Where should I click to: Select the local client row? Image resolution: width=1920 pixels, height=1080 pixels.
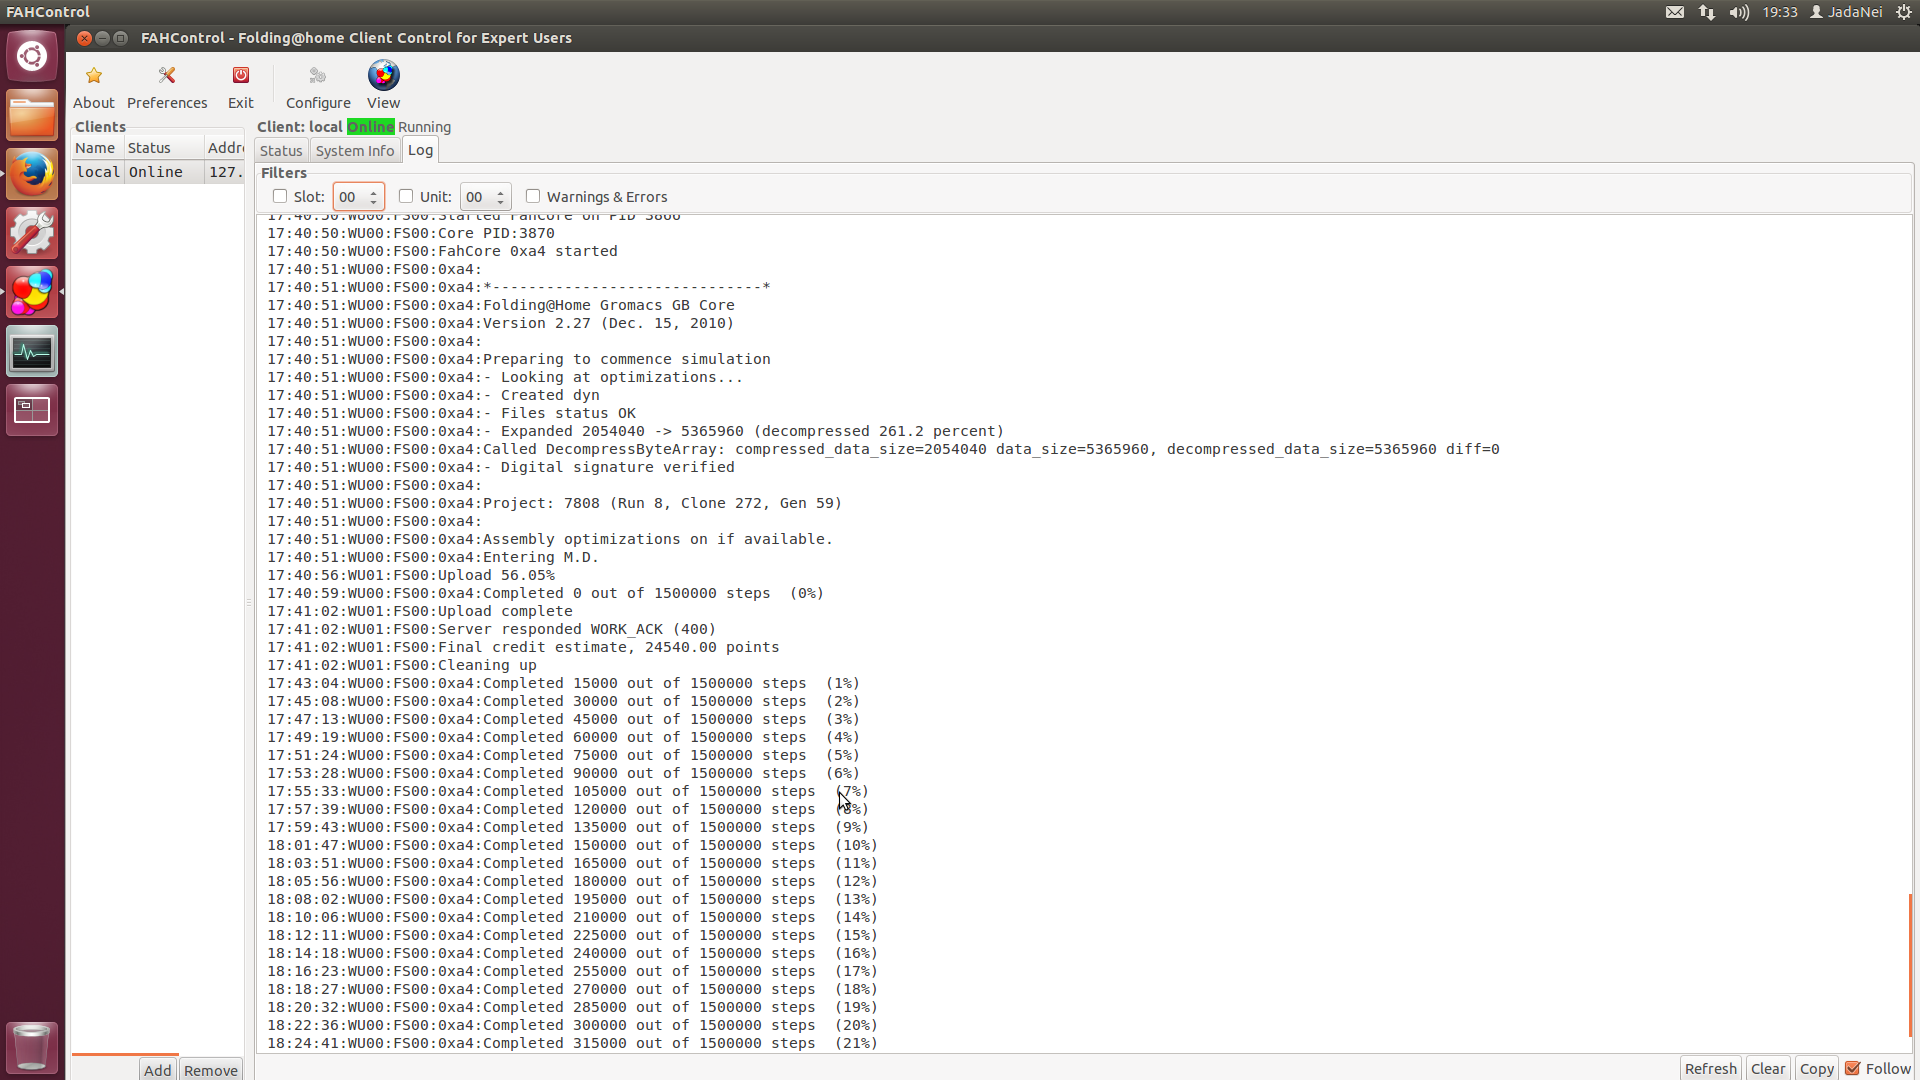coord(158,172)
